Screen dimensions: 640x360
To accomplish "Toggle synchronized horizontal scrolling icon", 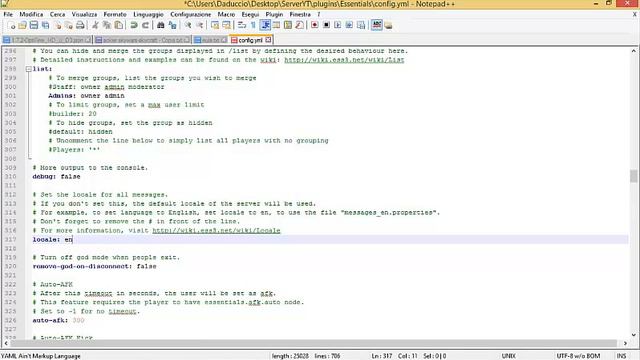I will coord(226,25).
